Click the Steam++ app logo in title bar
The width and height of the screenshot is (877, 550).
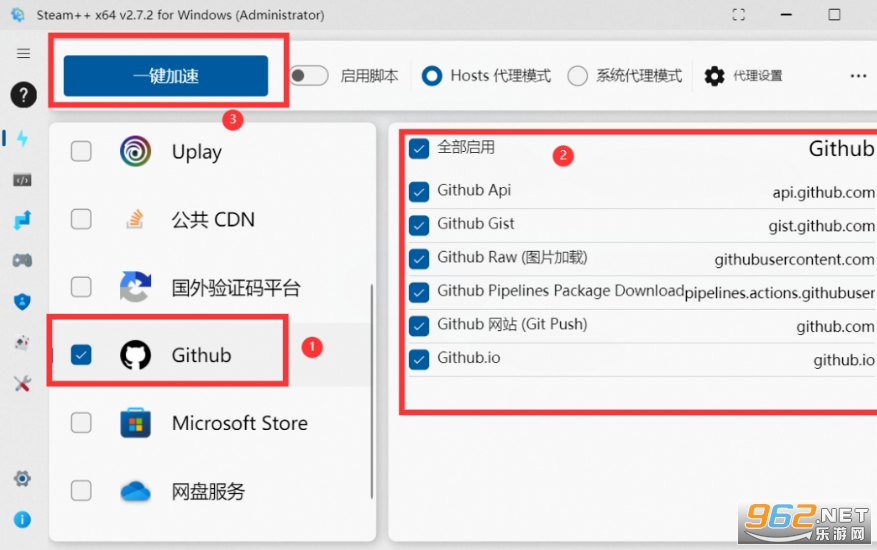(x=17, y=15)
